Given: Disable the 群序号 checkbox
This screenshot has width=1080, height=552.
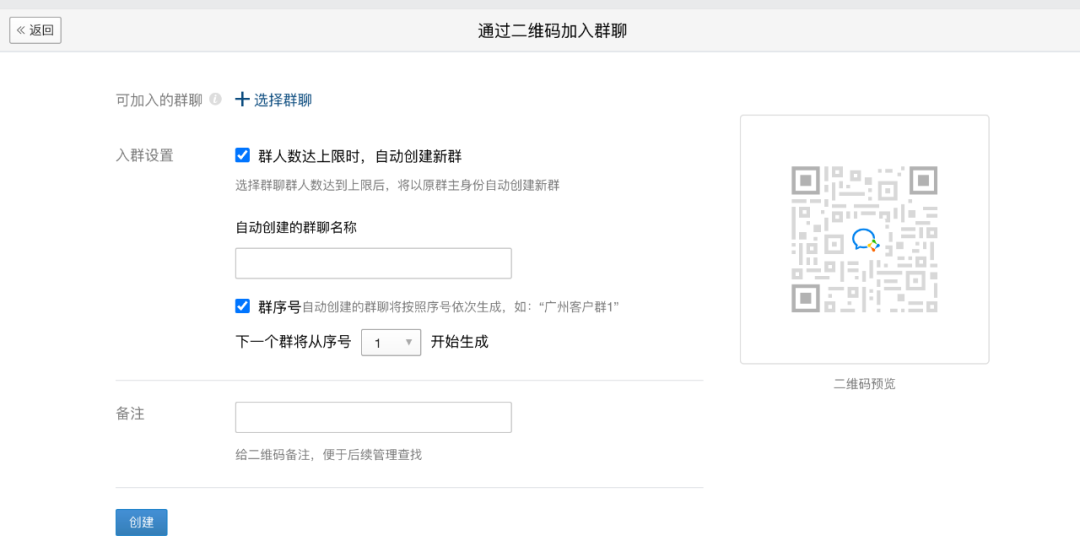Looking at the screenshot, I should 242,306.
